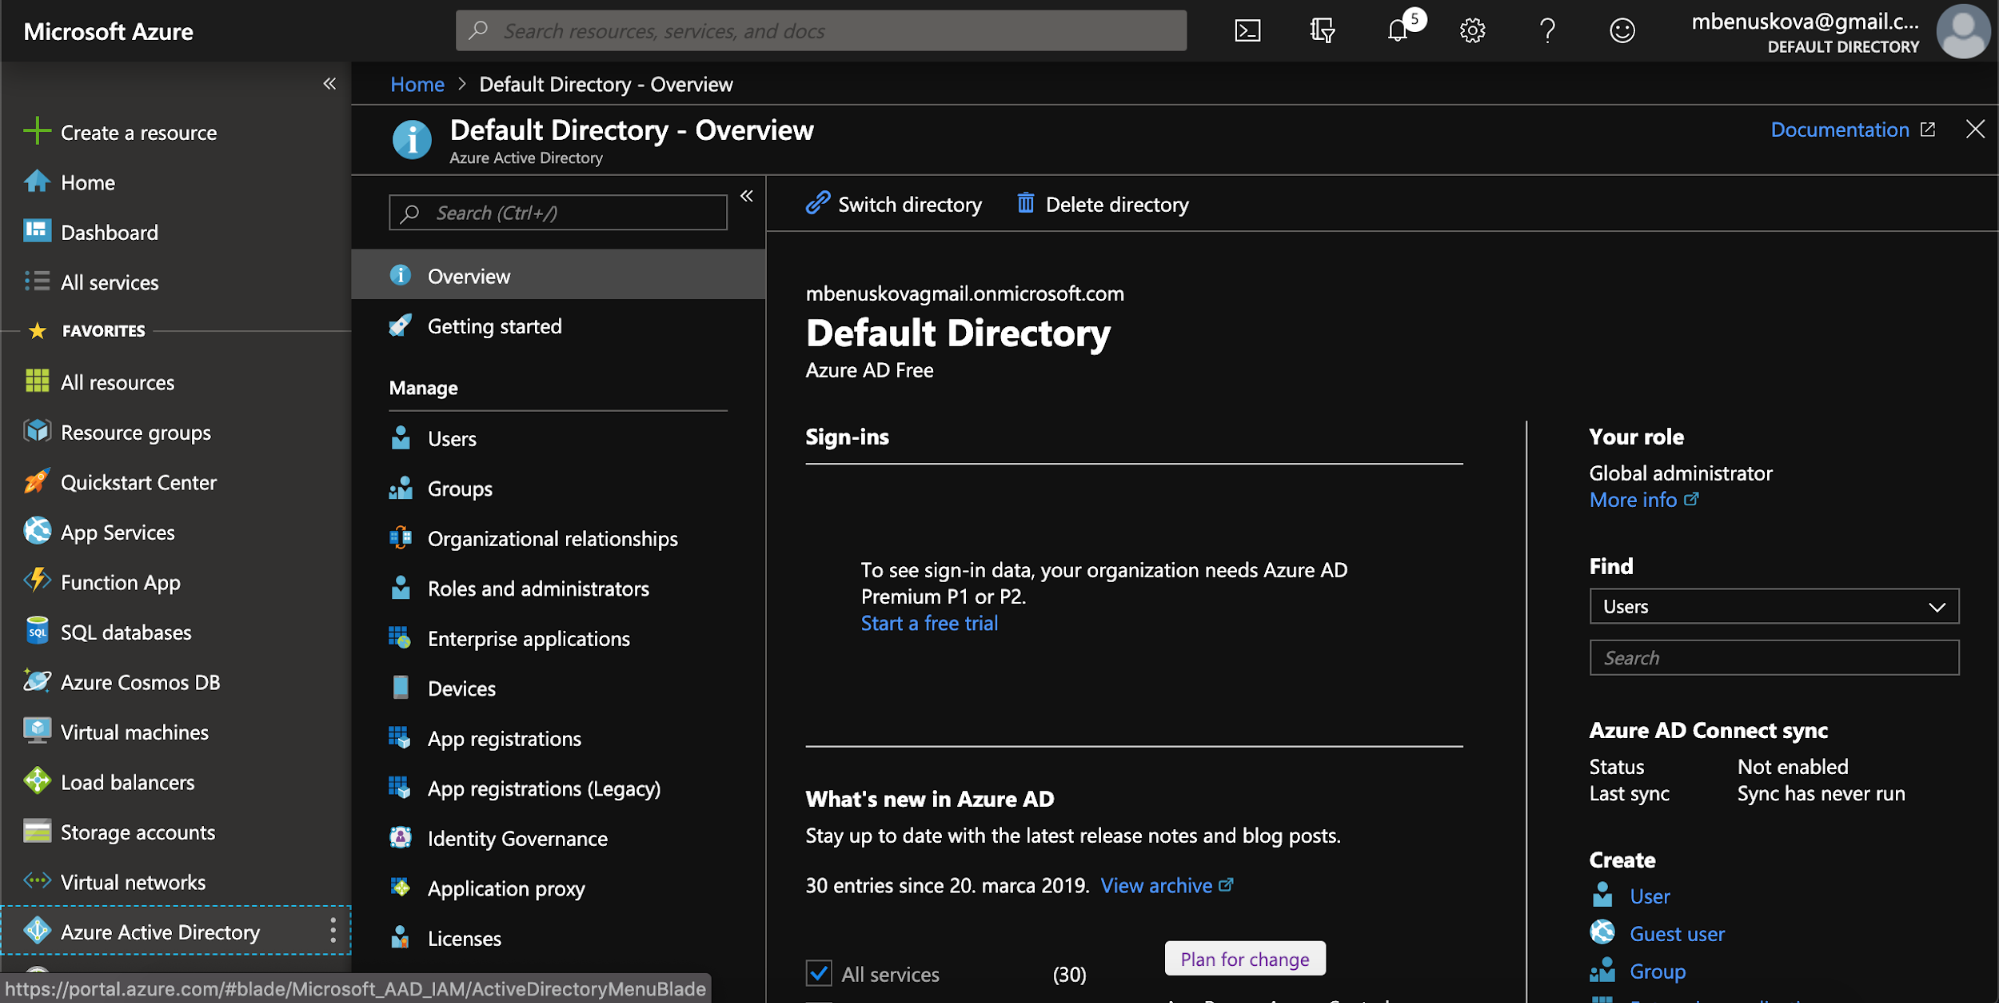
Task: Open the ellipsis menu on Azure Active Directory
Action: point(333,931)
